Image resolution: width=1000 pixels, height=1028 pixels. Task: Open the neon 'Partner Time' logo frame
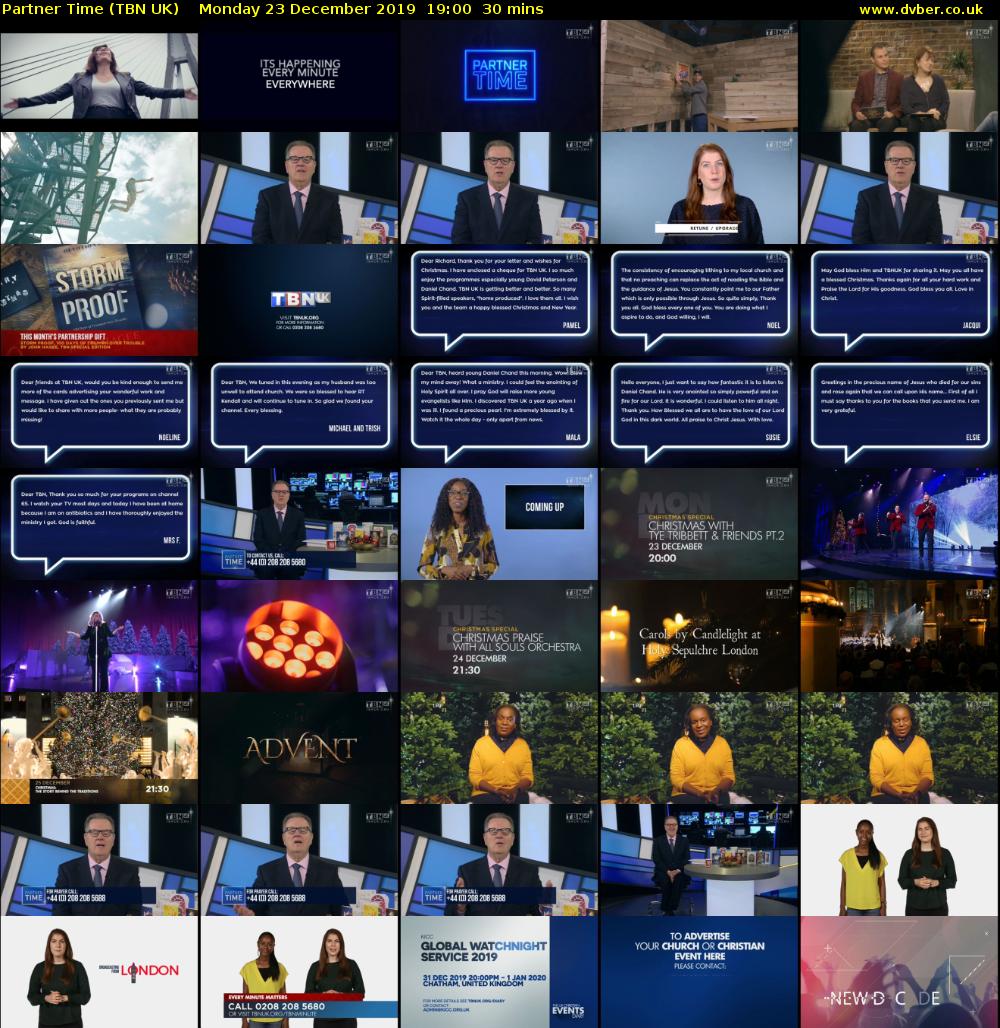500,75
